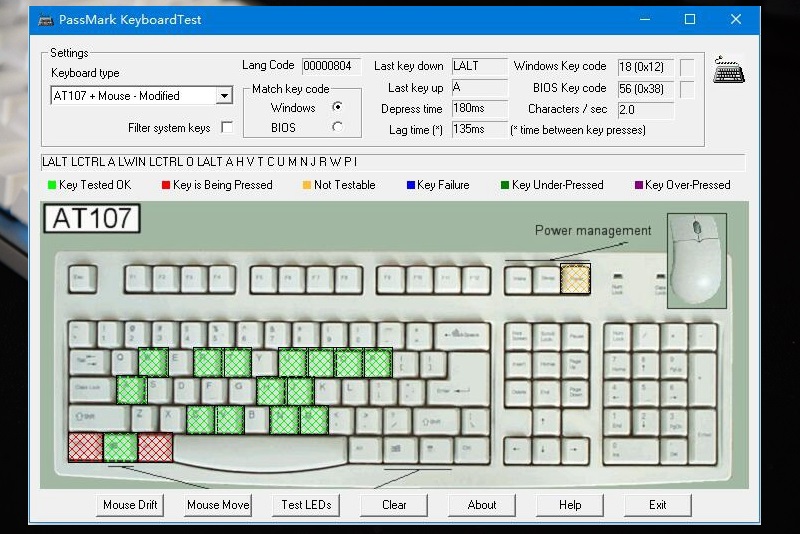
Task: Click the Power management label
Action: point(593,231)
